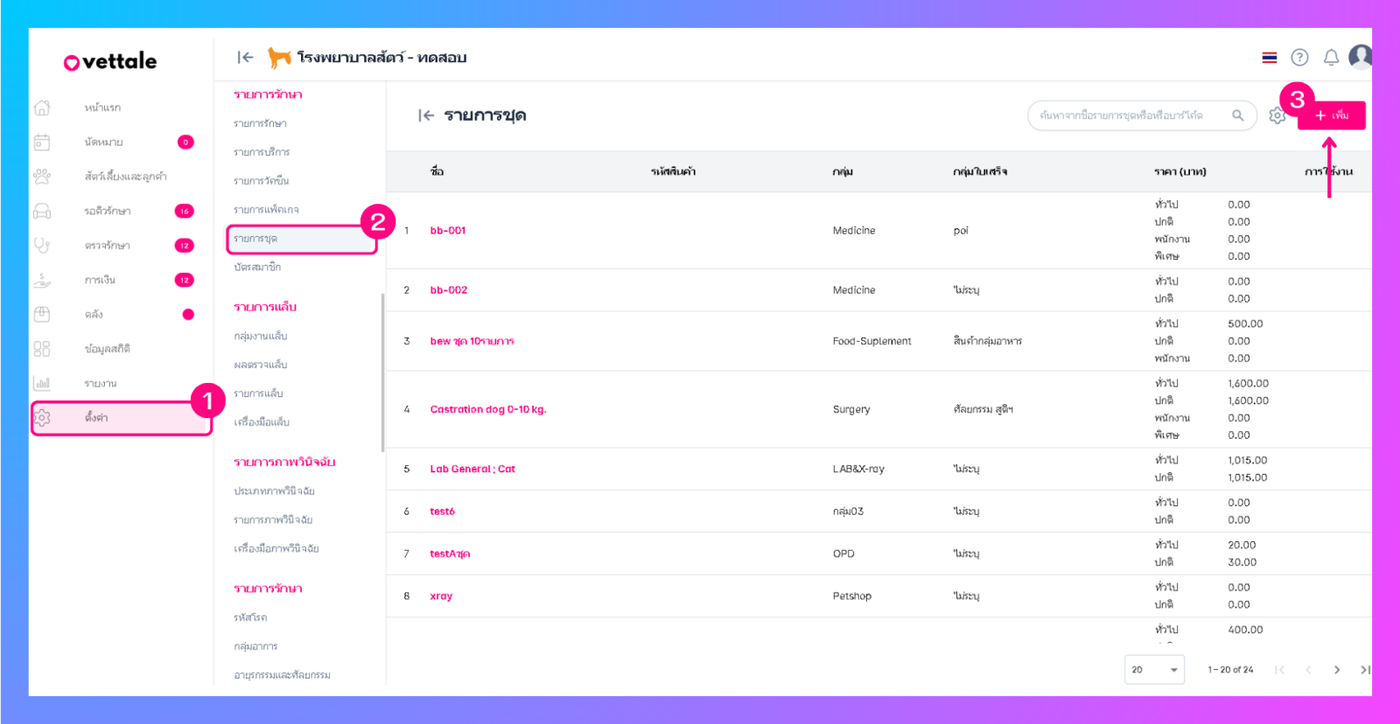
Task: Click the paw icon for สัตว์เลี้ยงและลูกค้า
Action: [x=42, y=177]
